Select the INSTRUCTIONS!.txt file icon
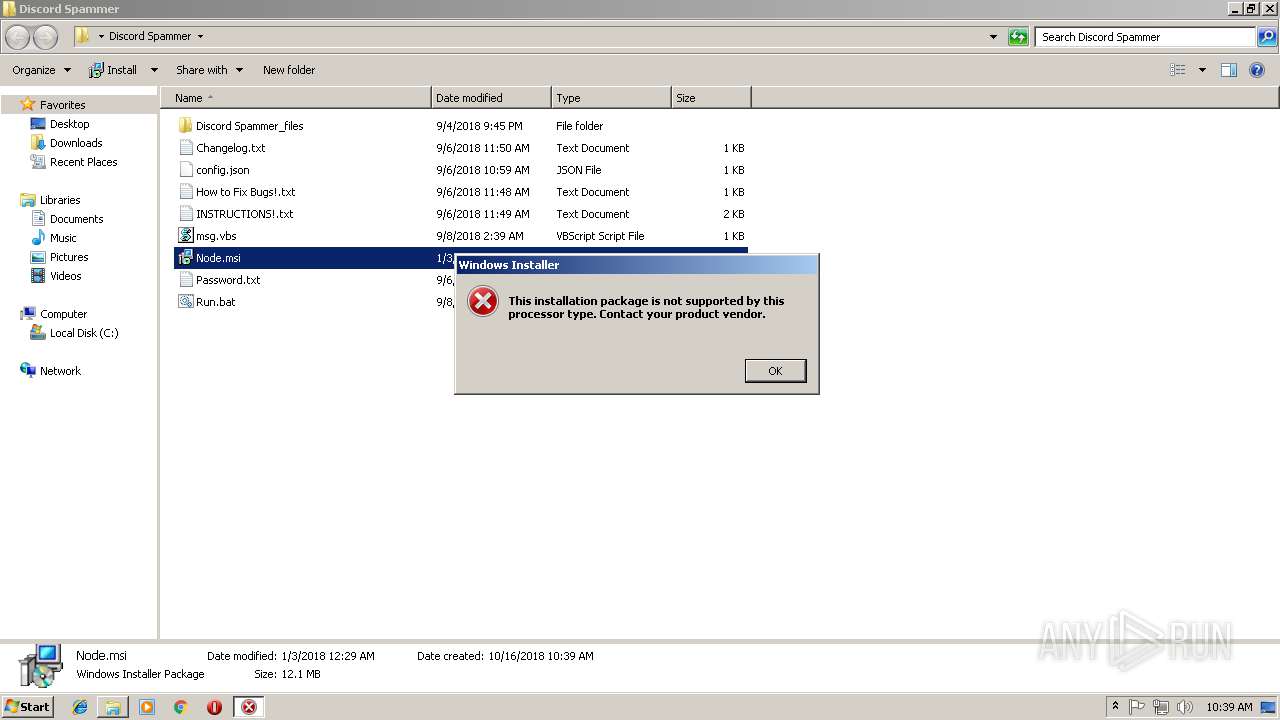Image resolution: width=1280 pixels, height=720 pixels. [x=185, y=214]
